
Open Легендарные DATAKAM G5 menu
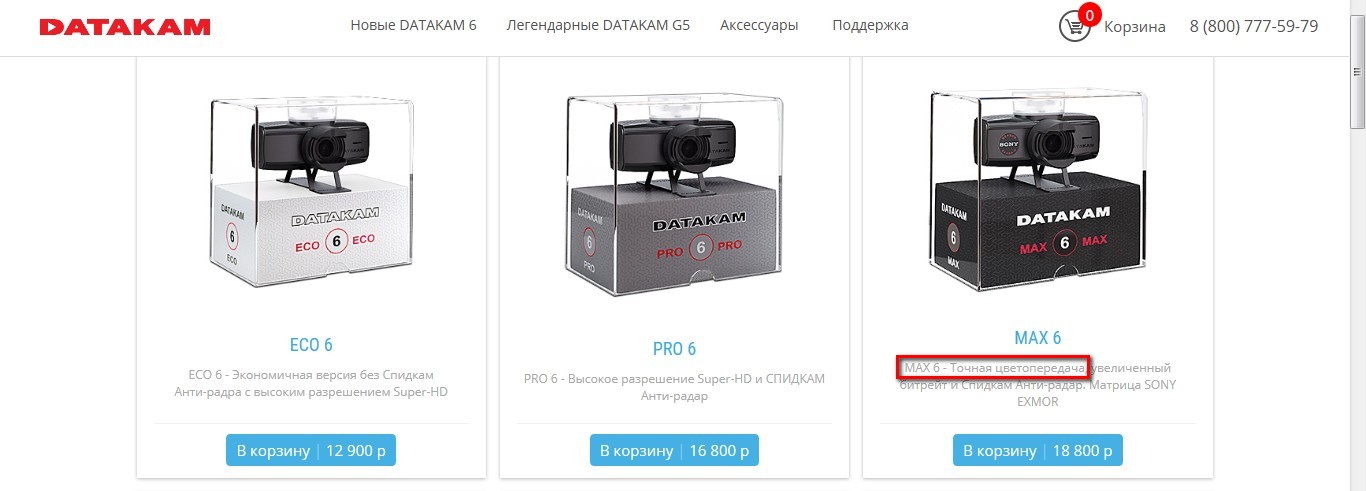click(x=598, y=25)
